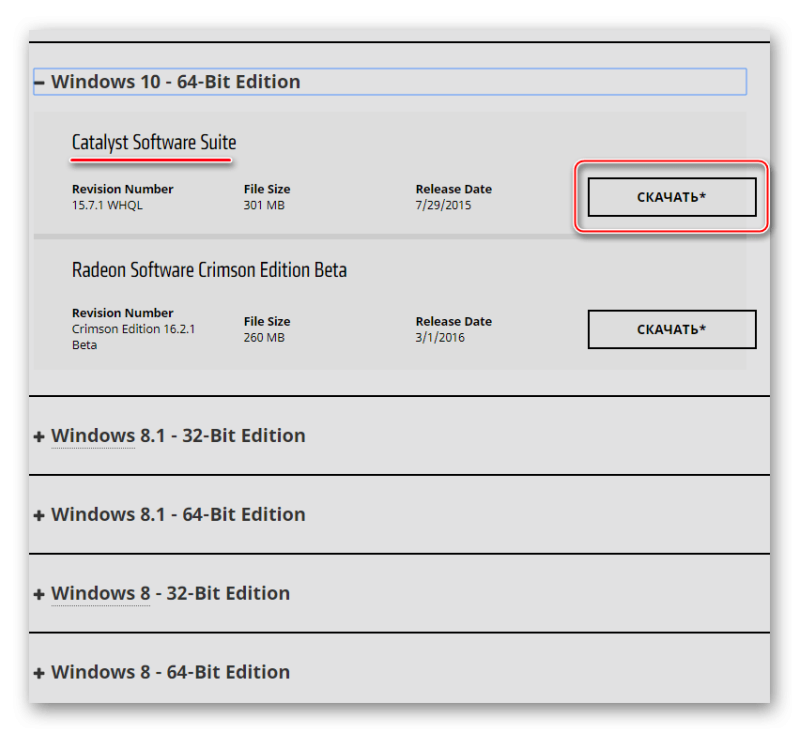Select the 301 MB file size value
The width and height of the screenshot is (800, 733).
264,205
